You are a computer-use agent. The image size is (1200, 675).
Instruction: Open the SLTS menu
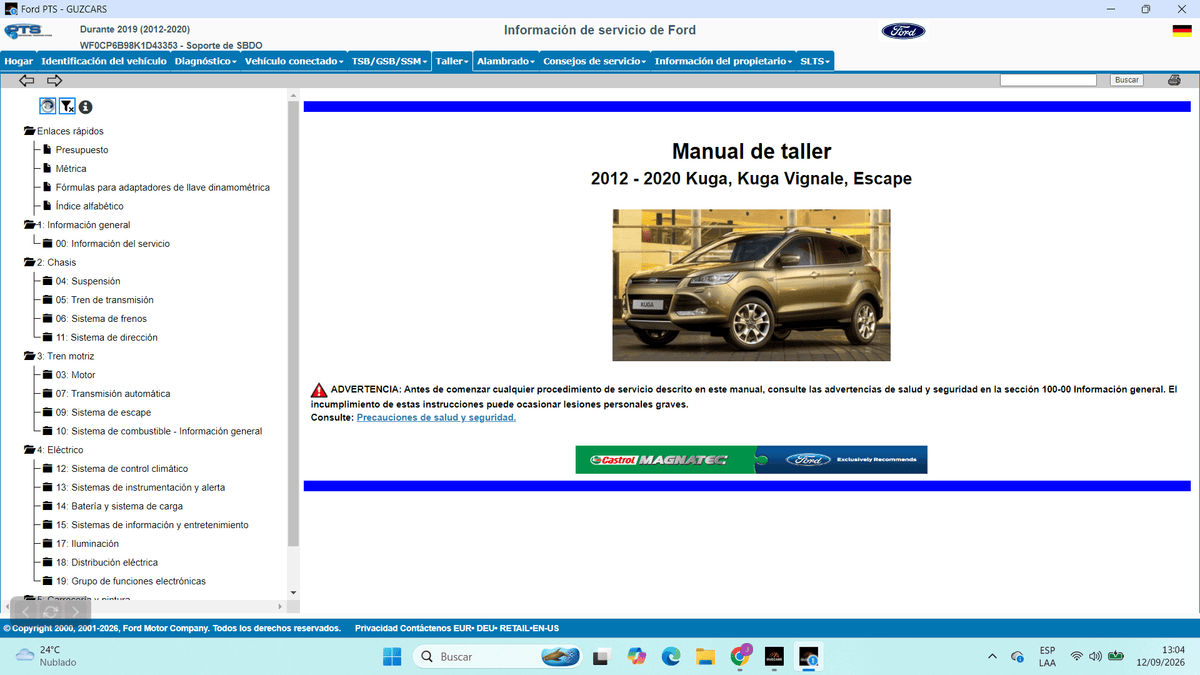point(815,61)
